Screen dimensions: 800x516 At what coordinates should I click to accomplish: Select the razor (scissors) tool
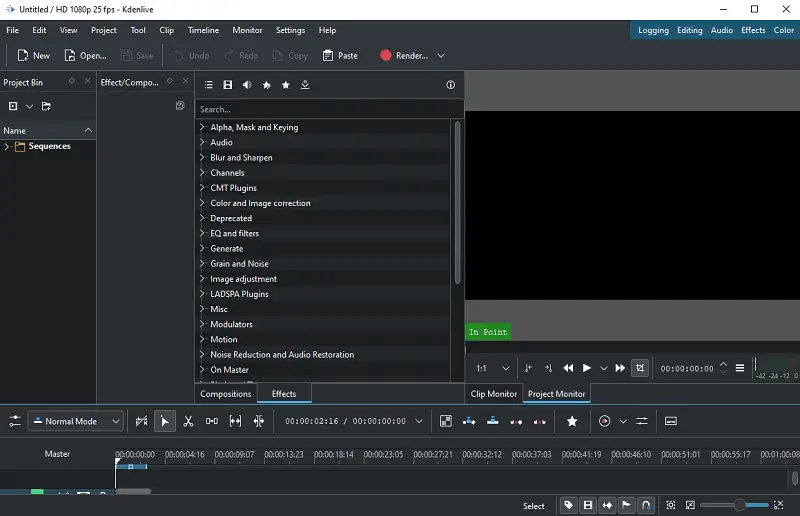188,421
